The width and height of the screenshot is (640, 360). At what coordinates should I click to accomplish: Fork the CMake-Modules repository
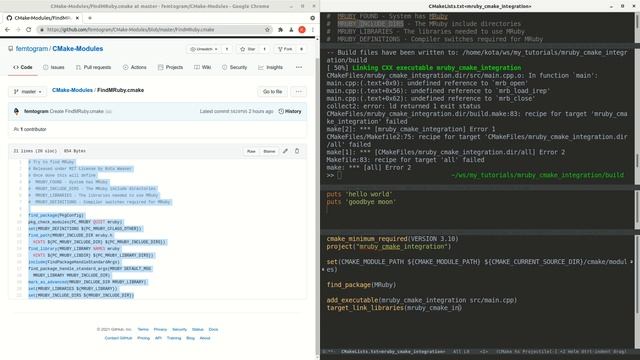pyautogui.click(x=285, y=49)
